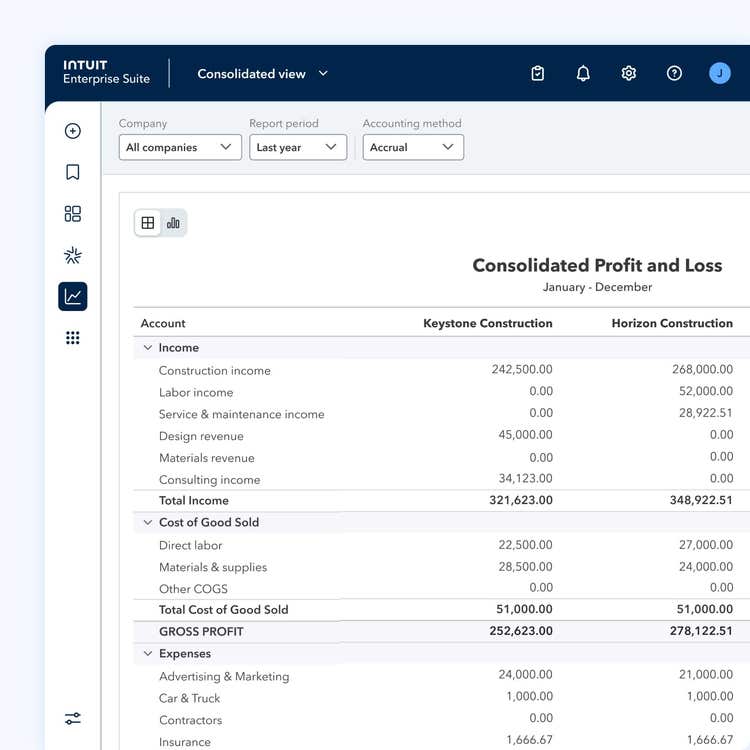Screen dimensions: 750x750
Task: Open the Company All companies dropdown
Action: [x=180, y=147]
